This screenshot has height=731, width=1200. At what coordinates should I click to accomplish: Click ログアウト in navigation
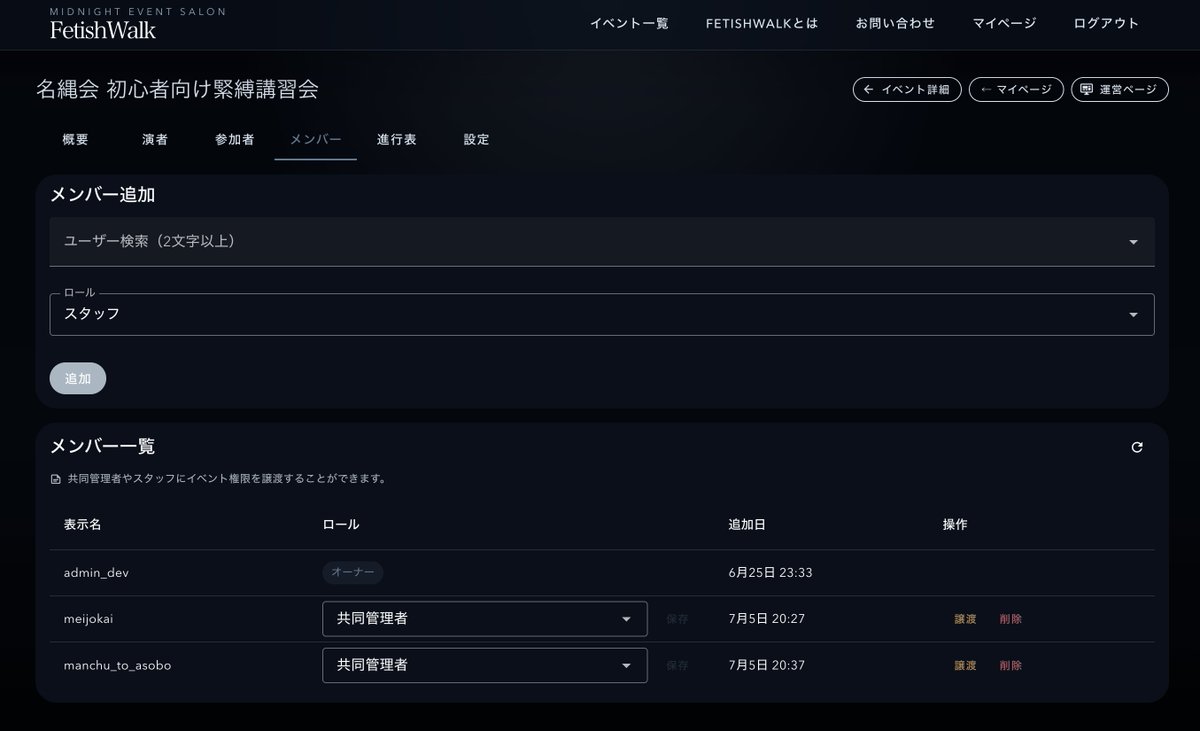pyautogui.click(x=1106, y=24)
